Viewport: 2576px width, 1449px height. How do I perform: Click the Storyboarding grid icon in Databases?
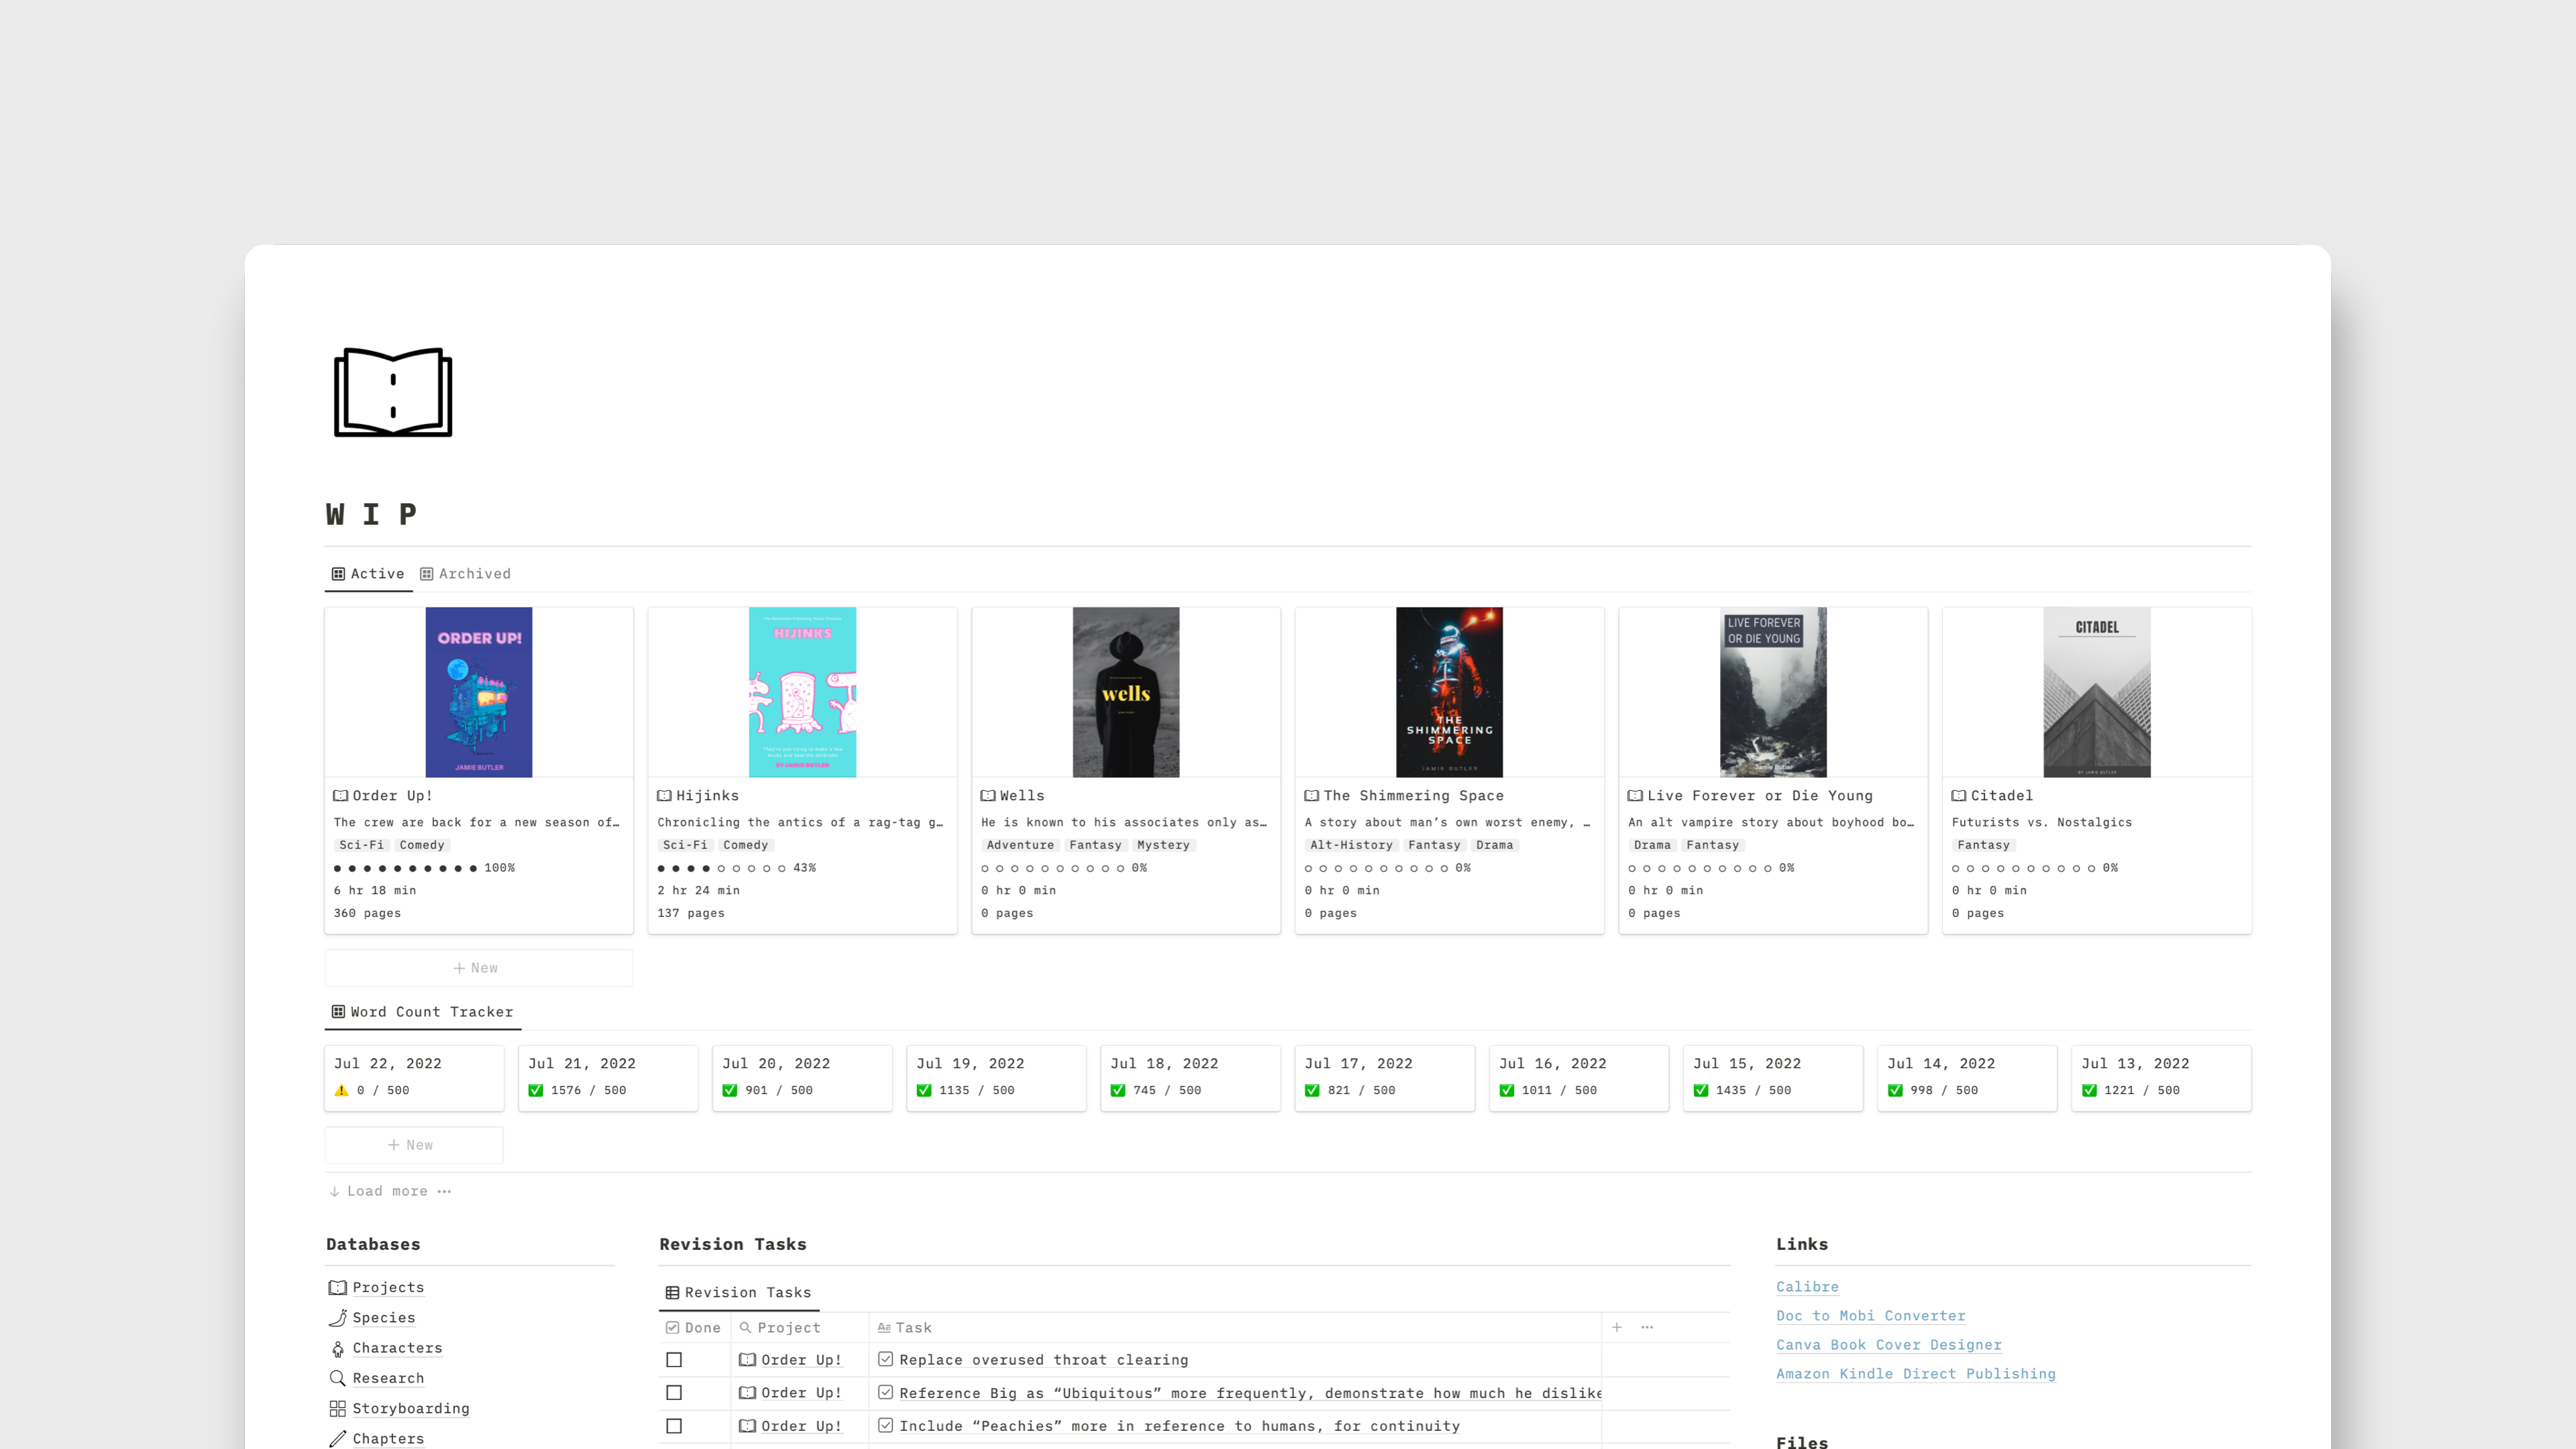coord(338,1408)
